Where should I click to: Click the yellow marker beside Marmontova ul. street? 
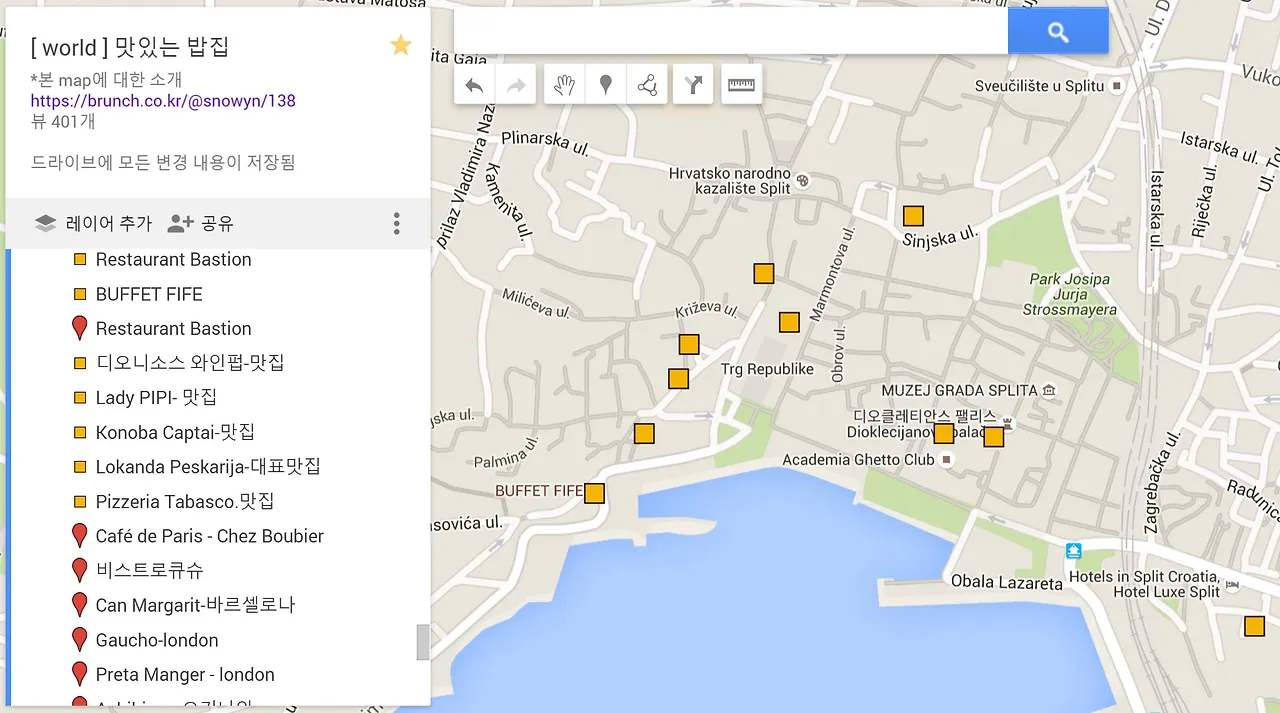tap(789, 322)
